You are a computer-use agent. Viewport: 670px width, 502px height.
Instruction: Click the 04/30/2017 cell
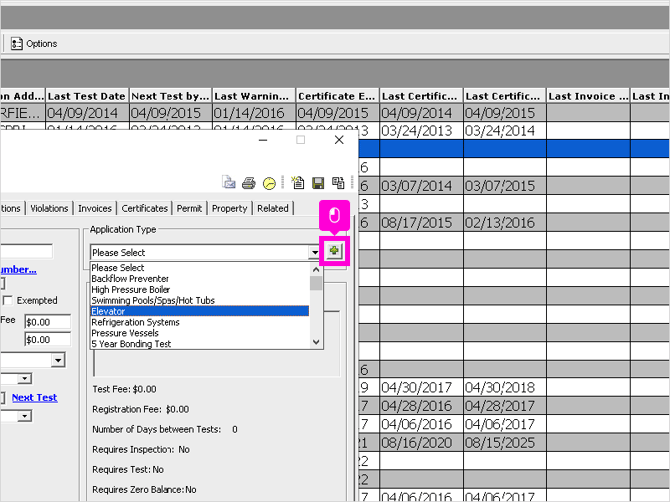[421, 388]
